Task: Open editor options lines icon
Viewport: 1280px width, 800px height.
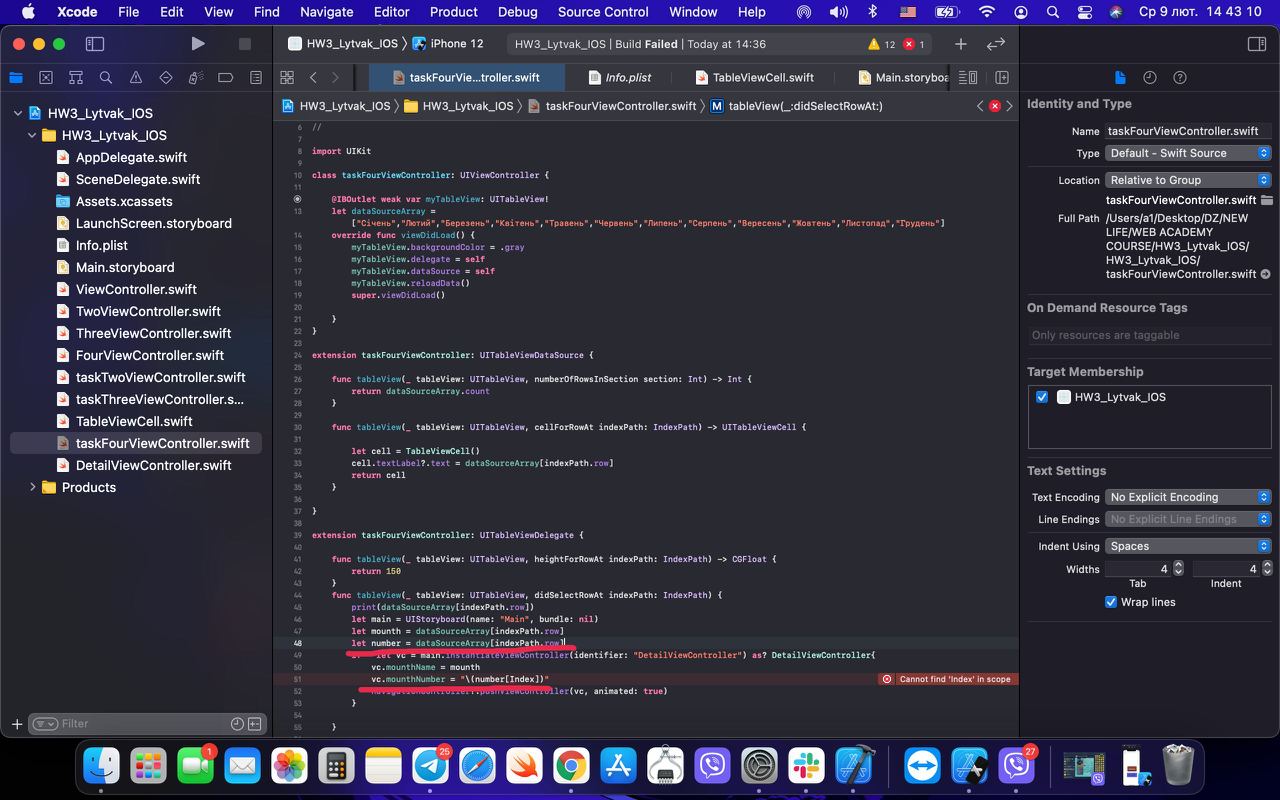Action: coord(968,77)
